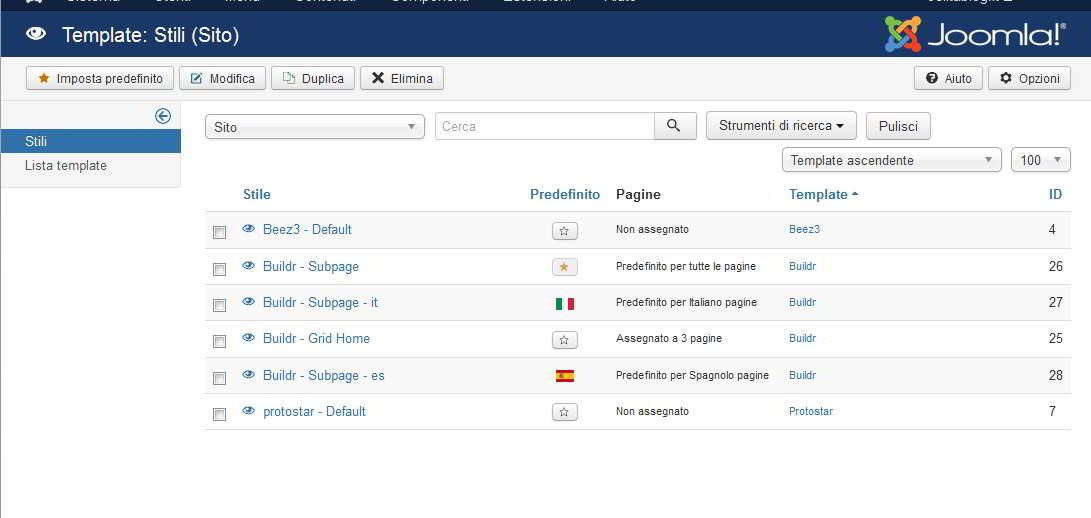Preview Buildr - Grid Home eye icon
This screenshot has width=1091, height=518.
[248, 338]
